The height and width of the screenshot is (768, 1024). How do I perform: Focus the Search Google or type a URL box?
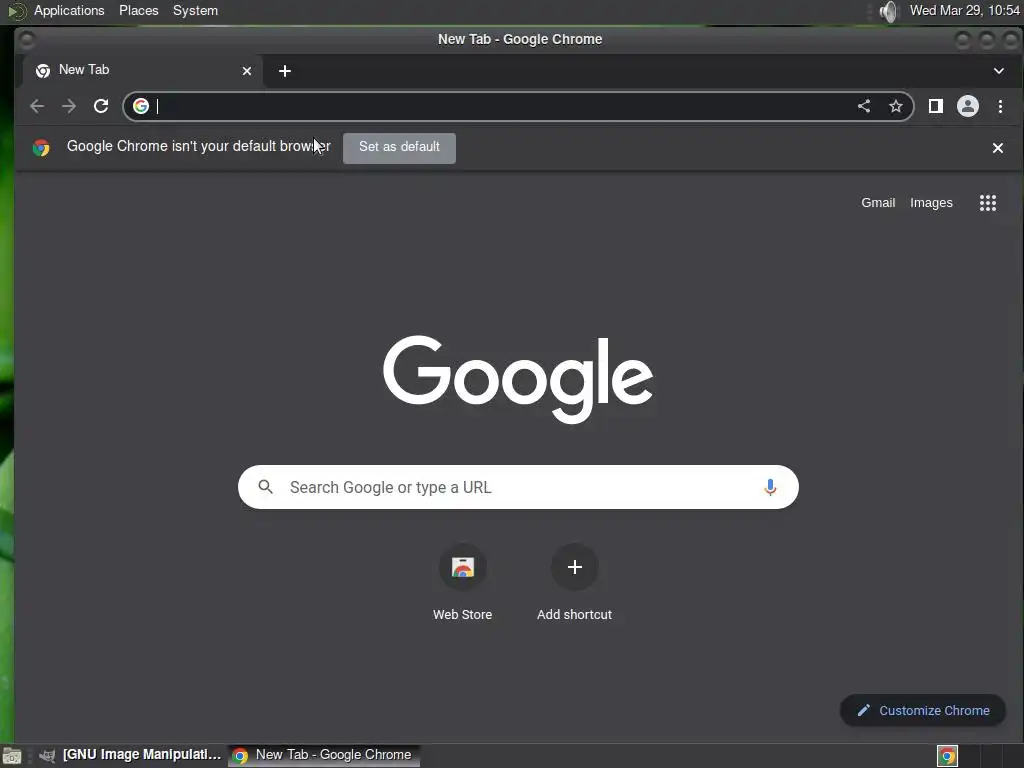[x=518, y=487]
